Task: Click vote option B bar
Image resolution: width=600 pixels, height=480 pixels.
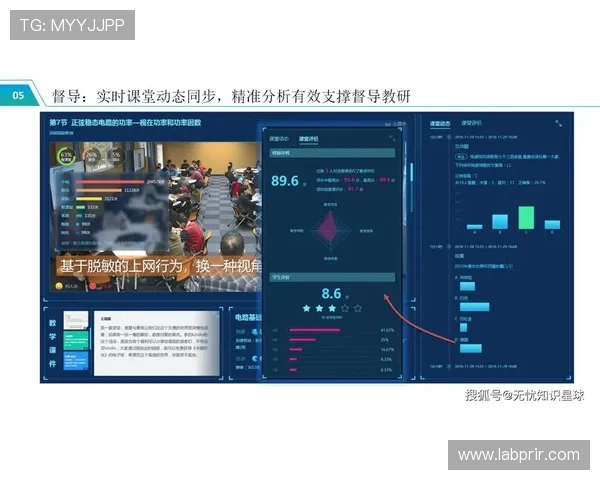Action: tap(474, 307)
